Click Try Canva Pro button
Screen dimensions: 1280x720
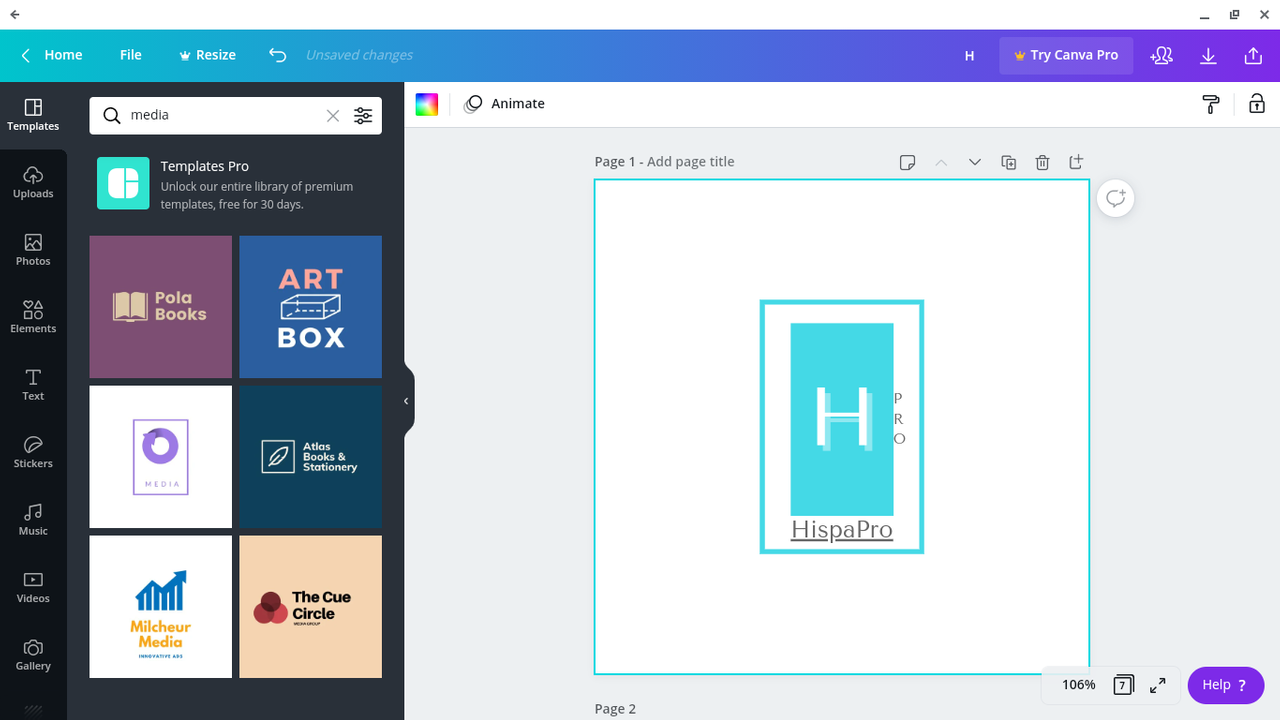1066,56
